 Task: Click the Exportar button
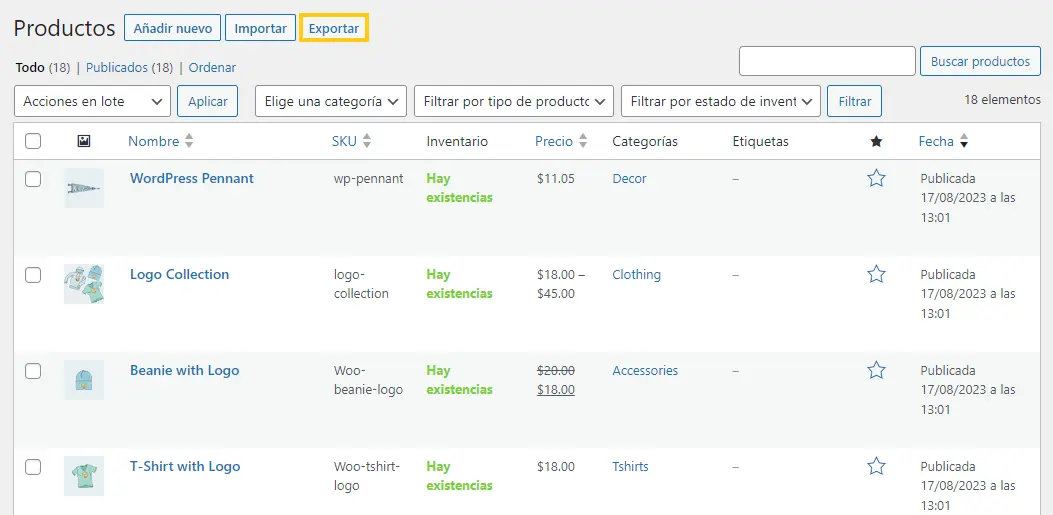click(x=334, y=29)
